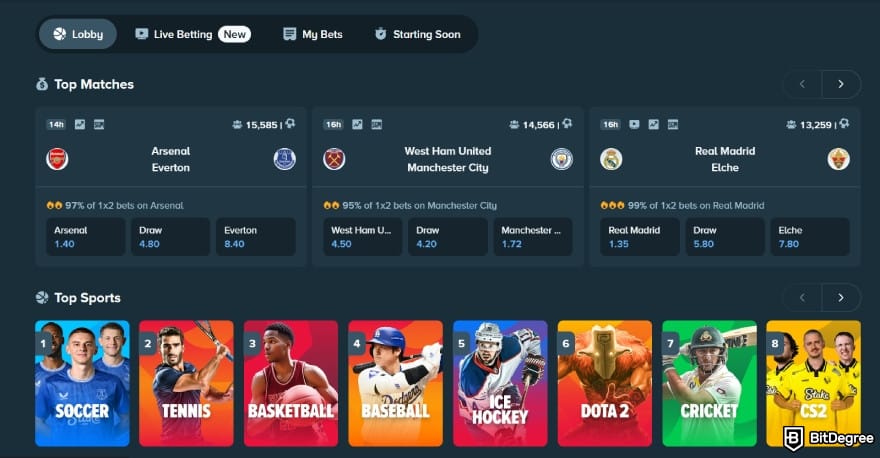880x458 pixels.
Task: Open the Live Betting tab
Action: 192,34
